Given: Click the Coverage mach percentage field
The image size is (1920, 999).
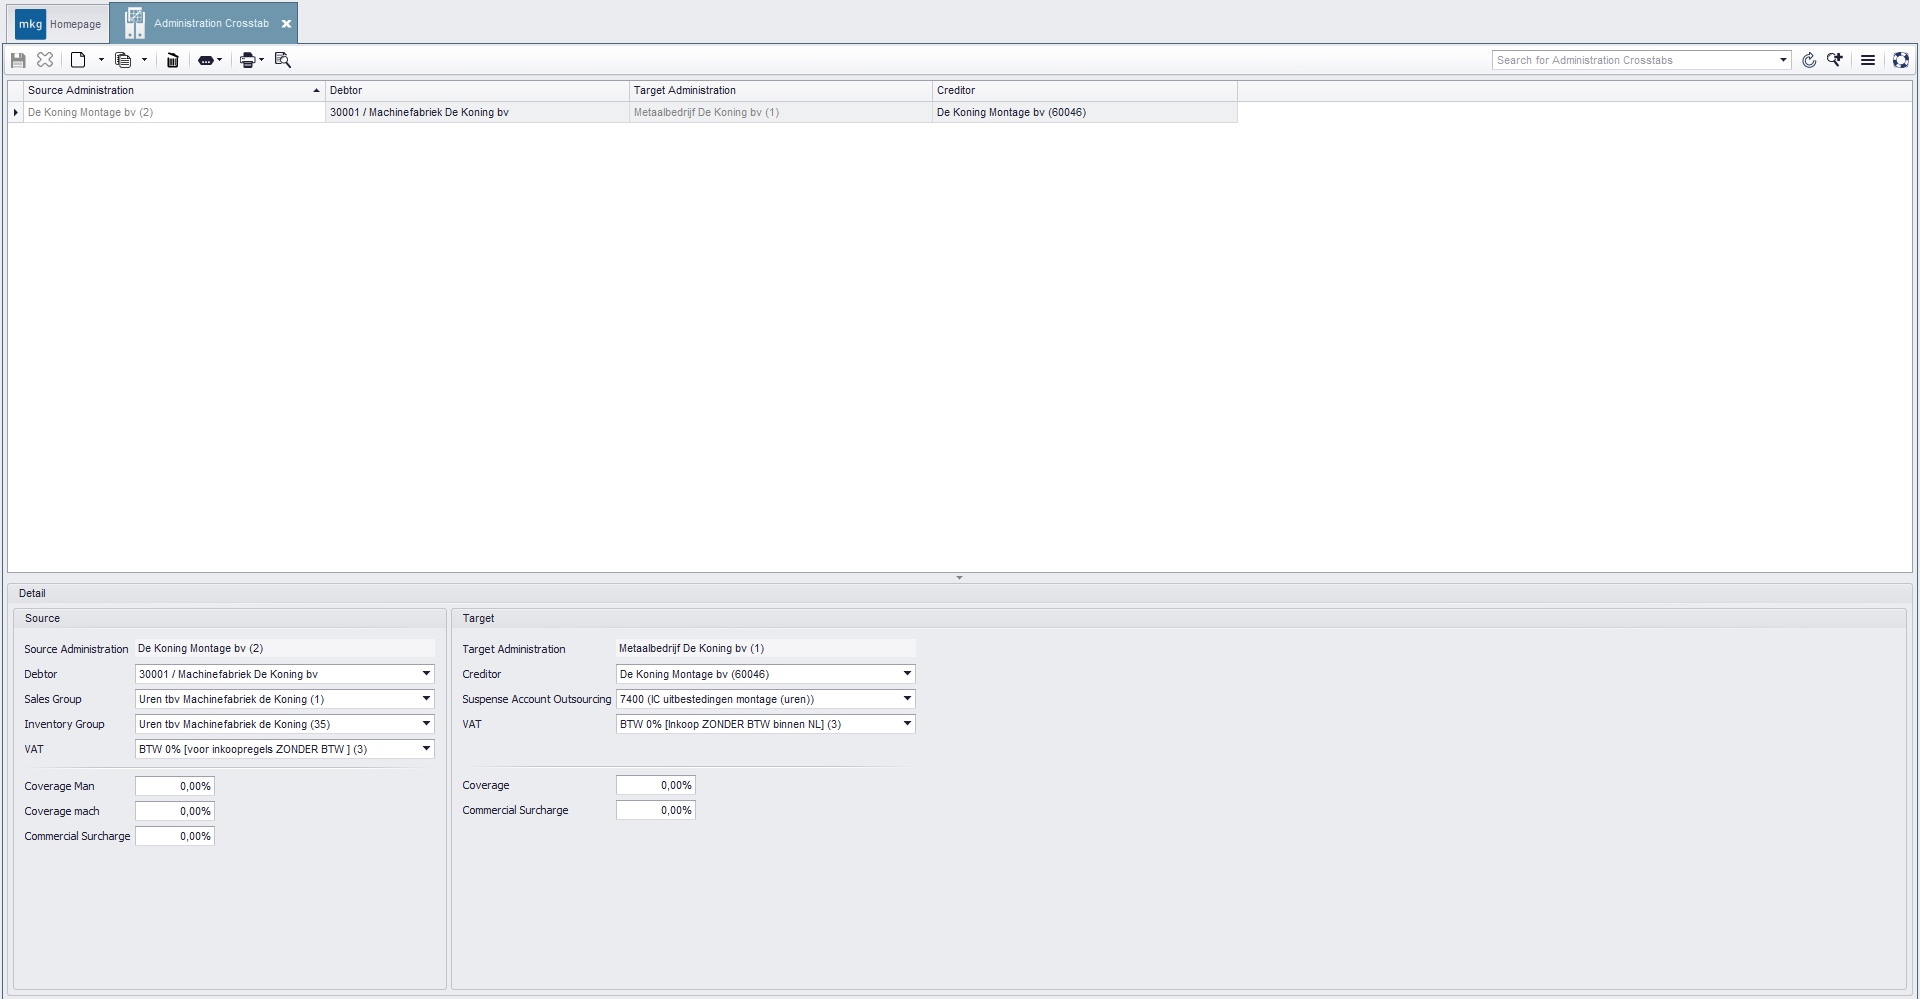Looking at the screenshot, I should (175, 811).
